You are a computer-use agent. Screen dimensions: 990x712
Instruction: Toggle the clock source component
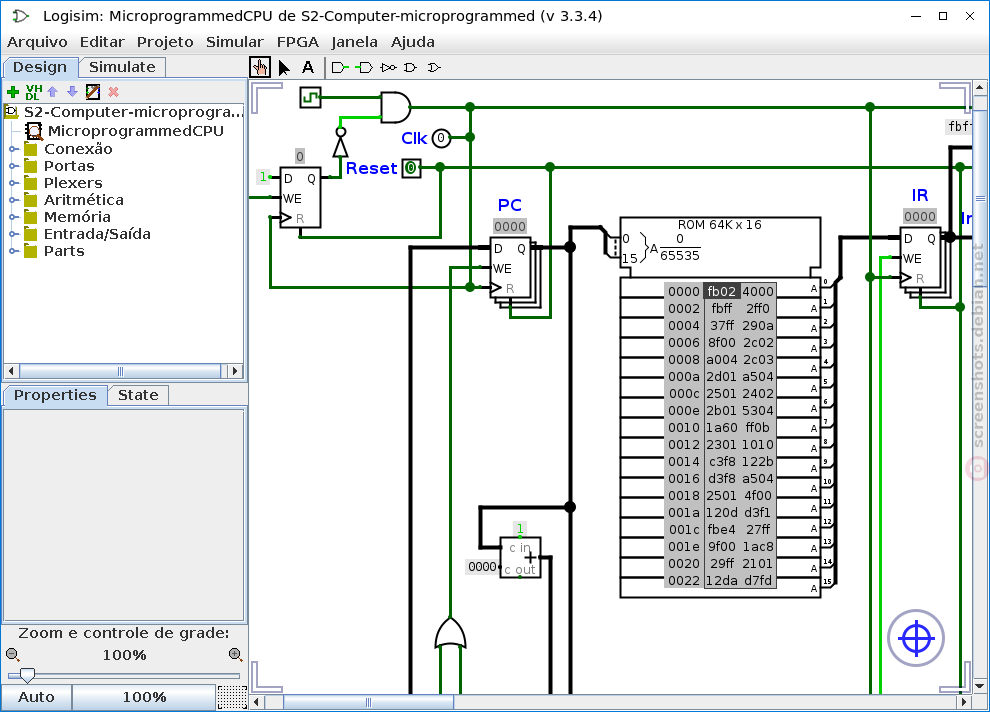[x=310, y=97]
